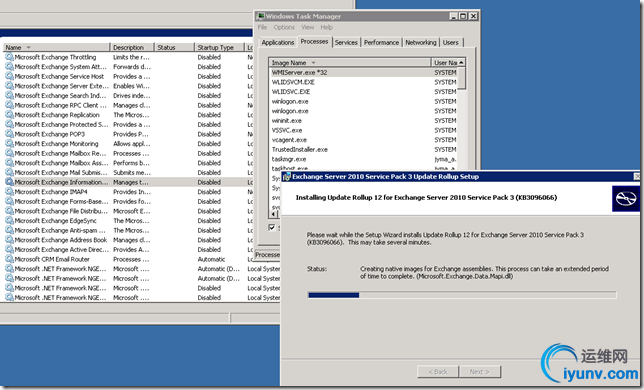Open the Help menu in Task Manager
The width and height of the screenshot is (644, 390).
point(327,28)
